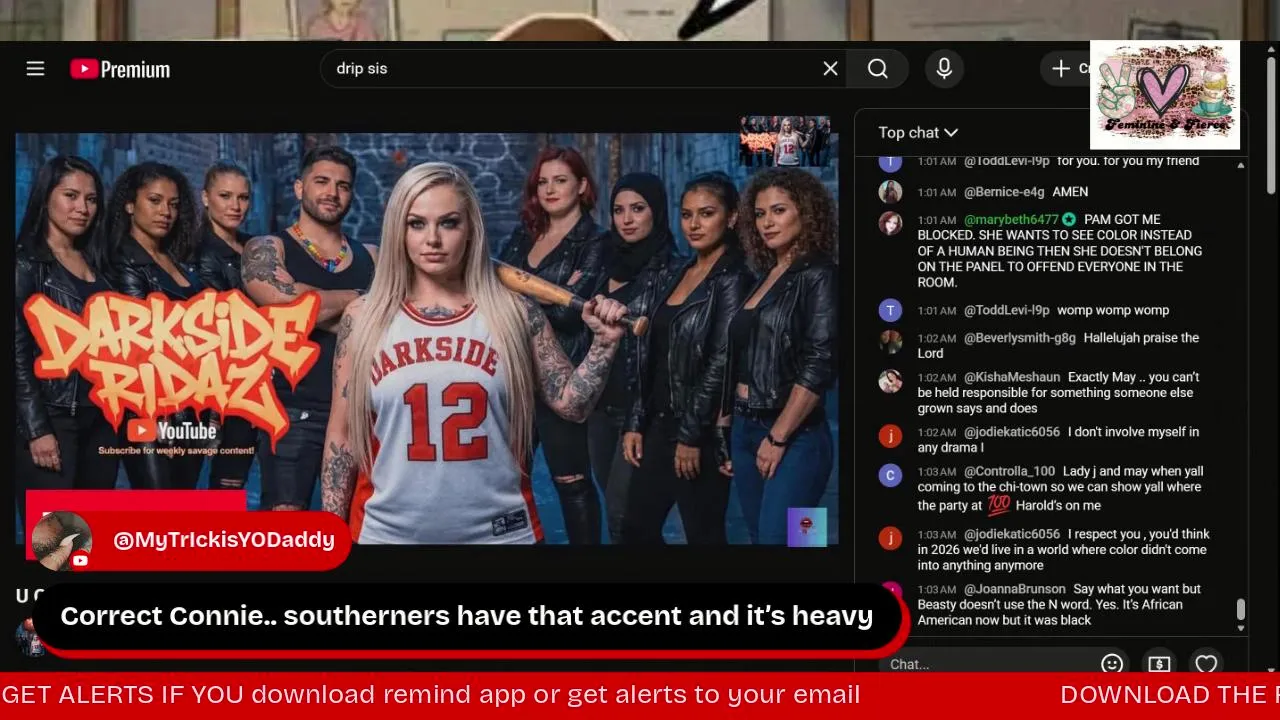
Task: Start voice search with microphone
Action: point(943,68)
